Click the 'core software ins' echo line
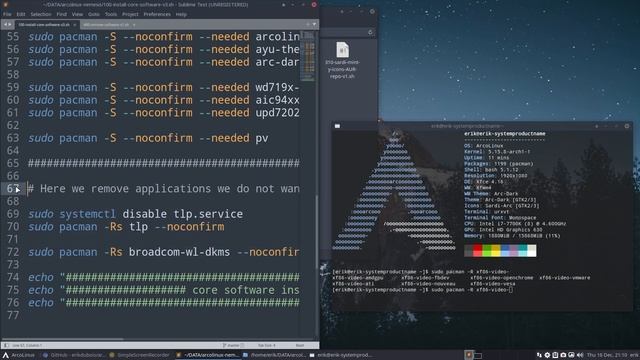 164,290
